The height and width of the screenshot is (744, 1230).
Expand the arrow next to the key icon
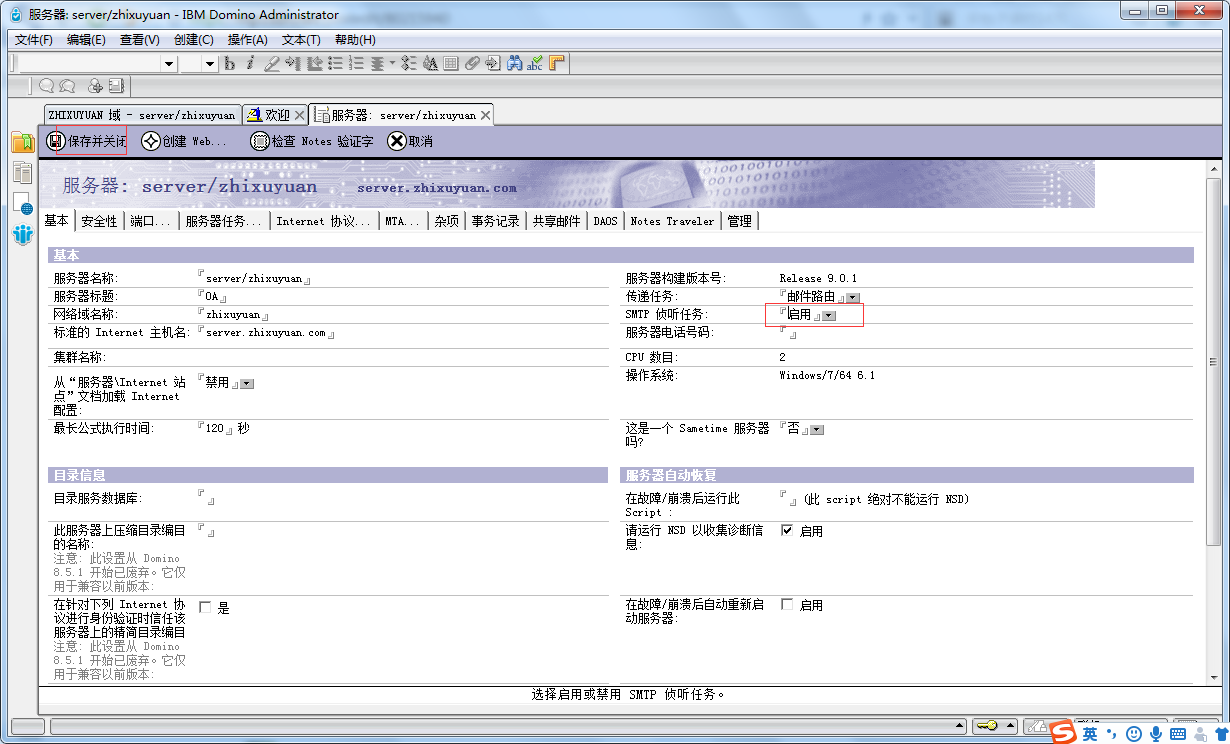point(1009,726)
